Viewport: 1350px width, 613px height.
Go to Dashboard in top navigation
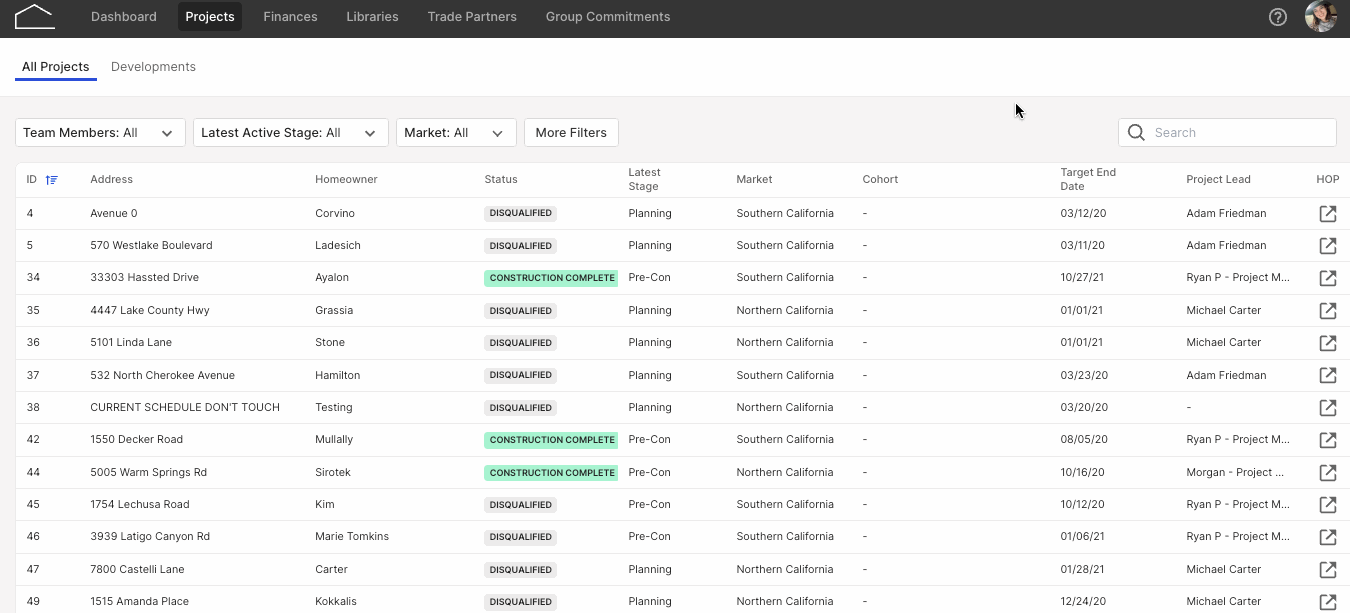tap(124, 17)
